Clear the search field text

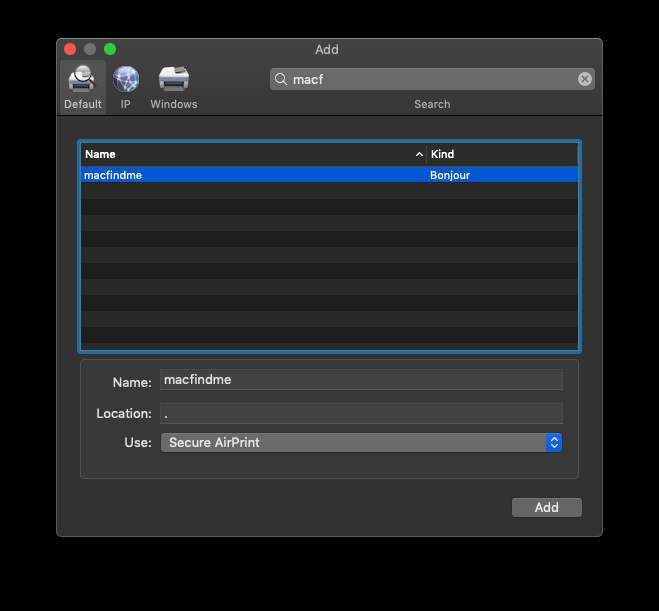click(x=584, y=79)
